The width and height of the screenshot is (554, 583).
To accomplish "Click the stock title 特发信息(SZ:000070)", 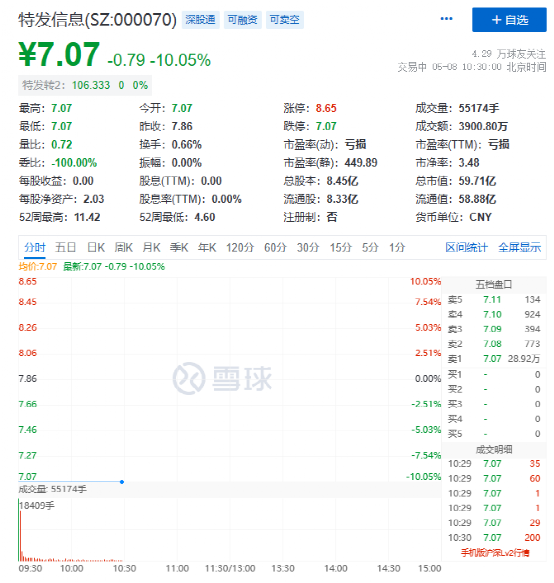I will pos(97,20).
